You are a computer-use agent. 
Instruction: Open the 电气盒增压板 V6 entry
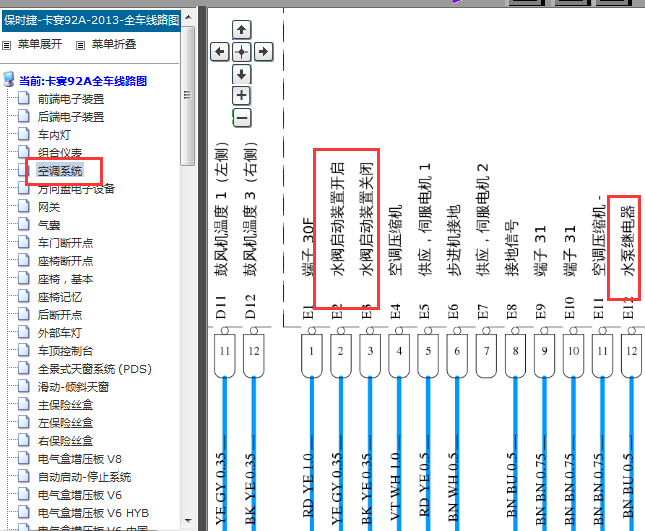coord(80,495)
